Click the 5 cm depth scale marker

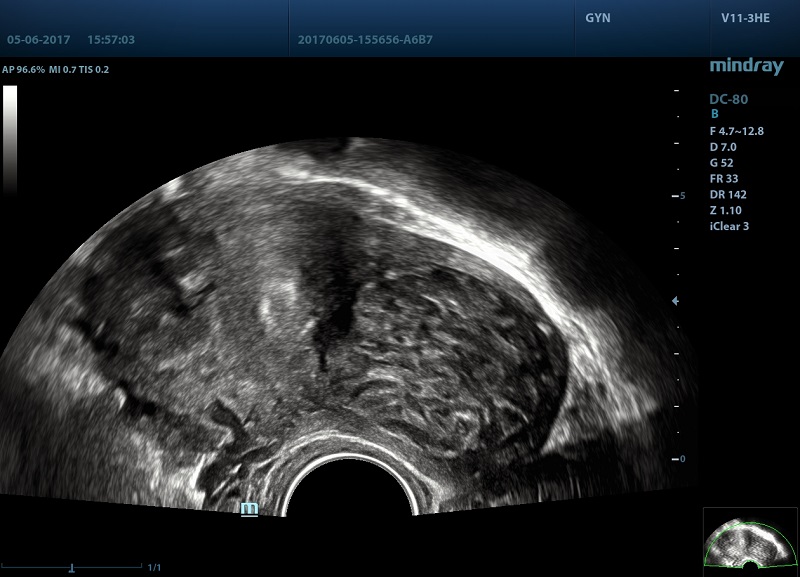[x=679, y=196]
